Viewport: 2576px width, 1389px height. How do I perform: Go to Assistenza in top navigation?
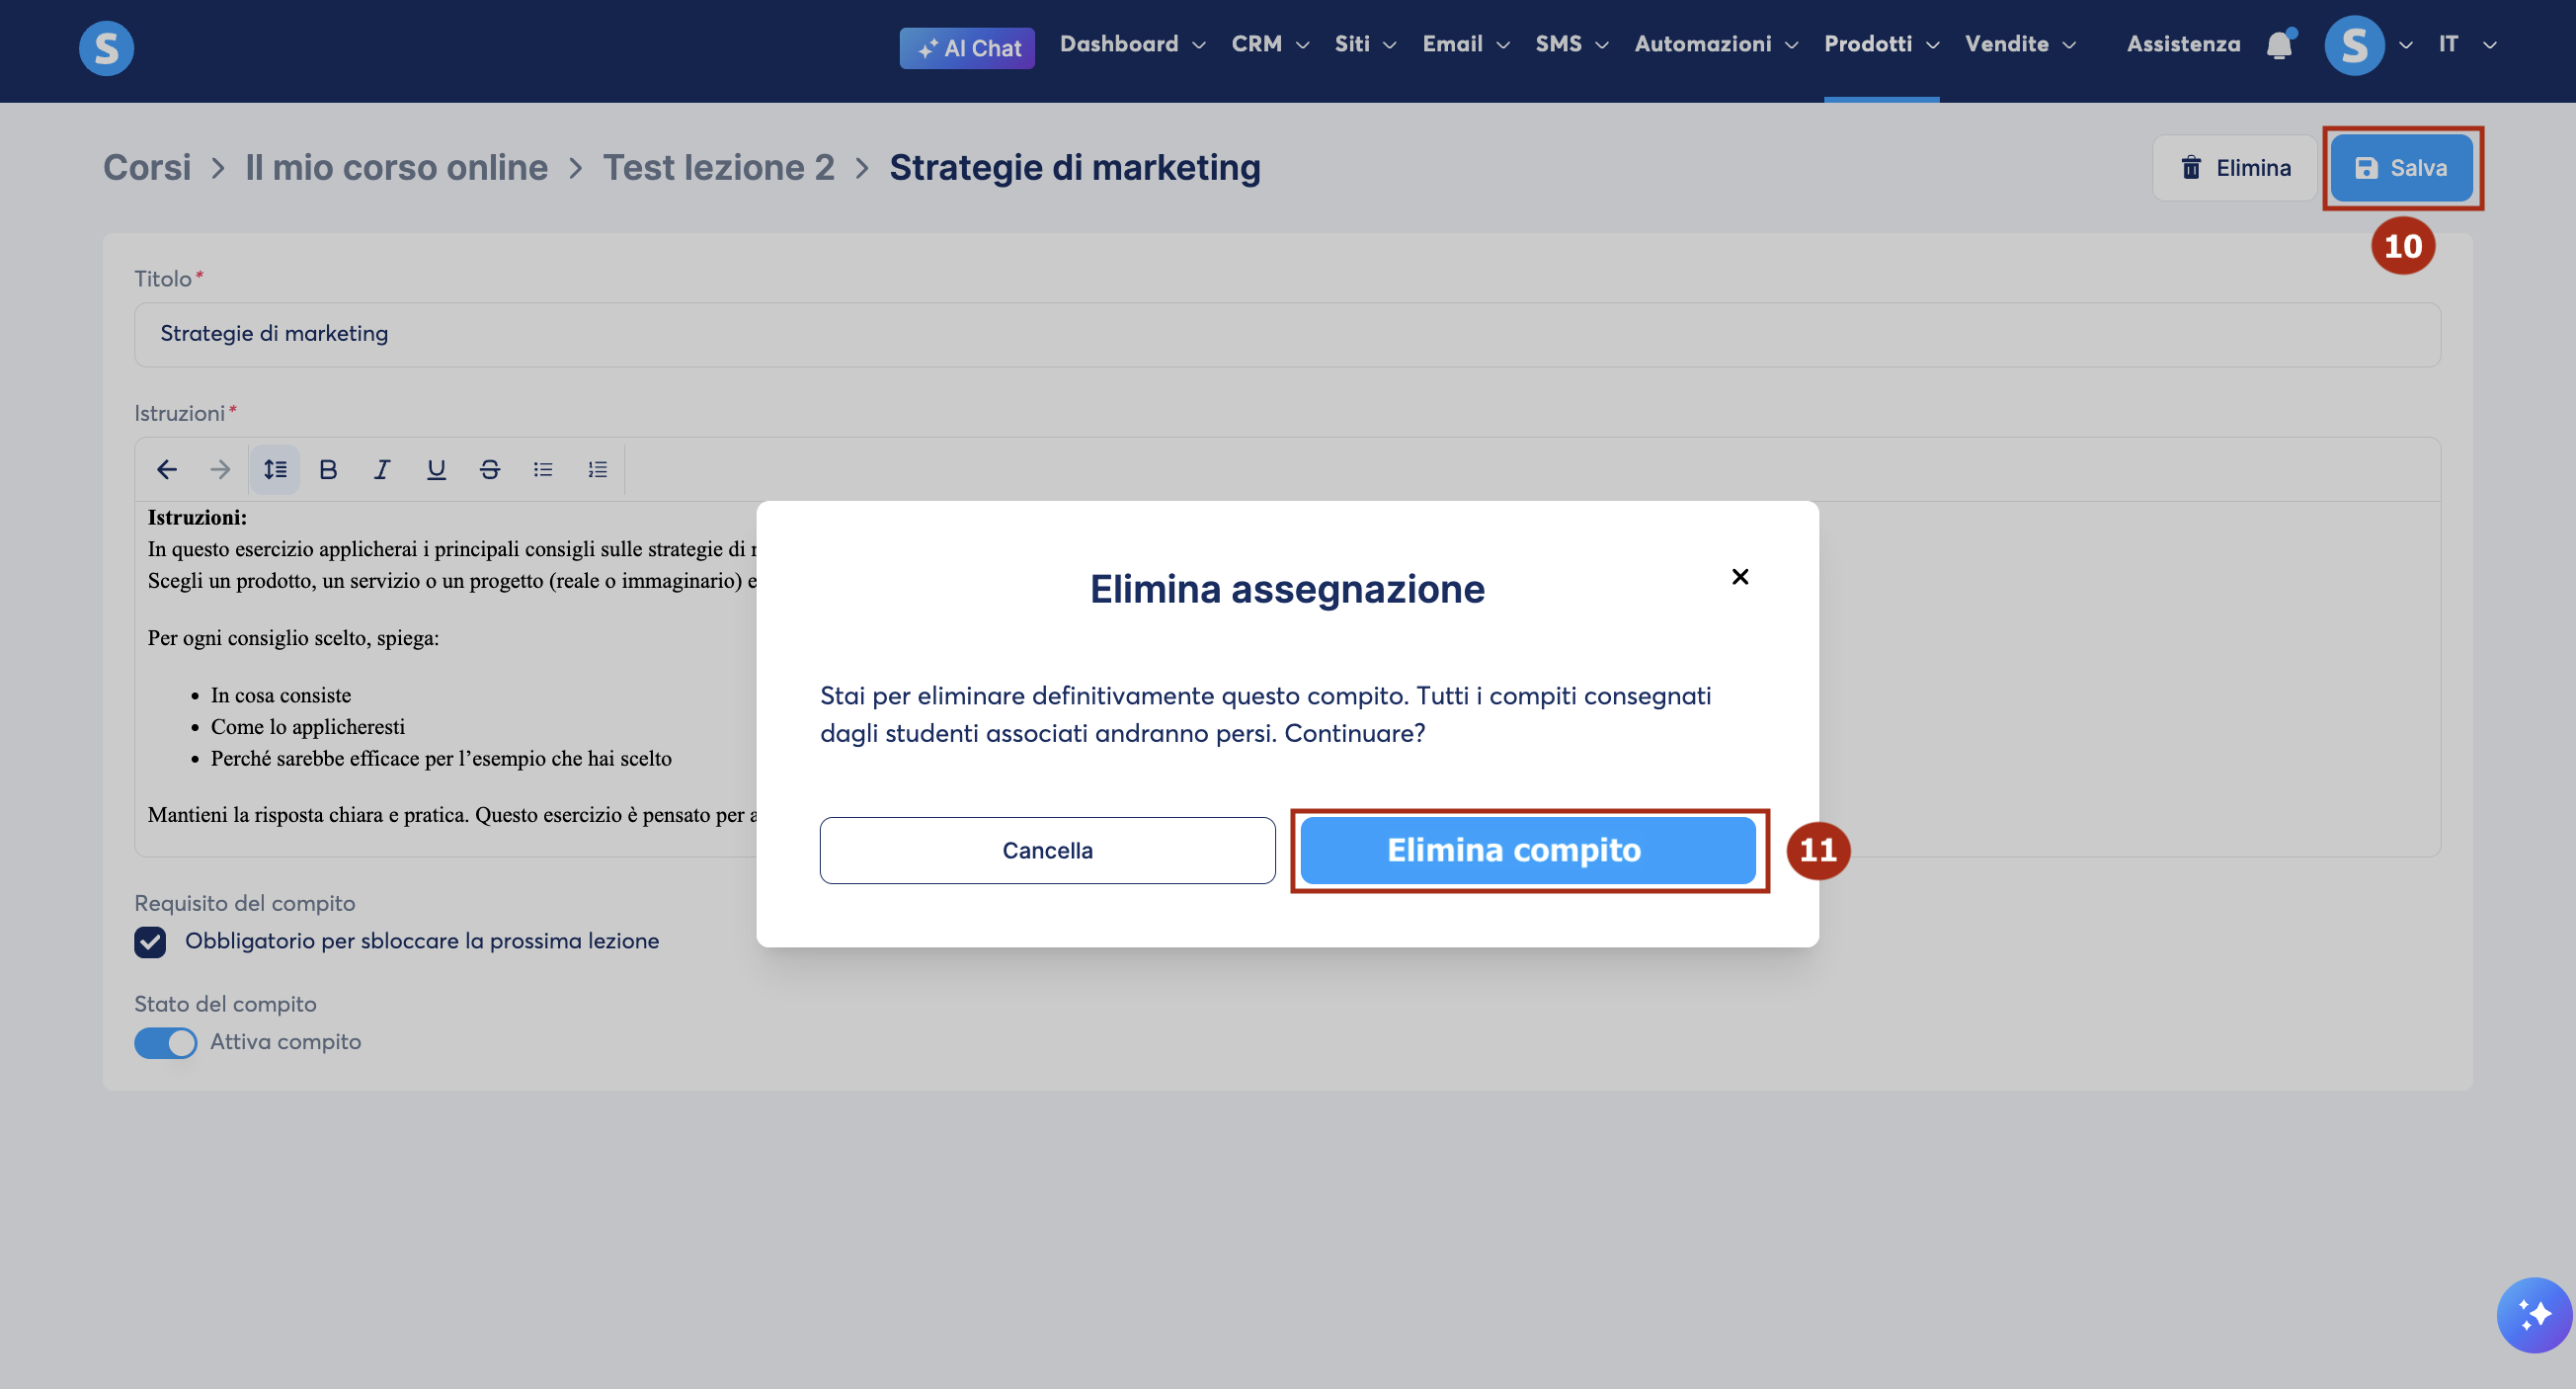coord(2182,44)
